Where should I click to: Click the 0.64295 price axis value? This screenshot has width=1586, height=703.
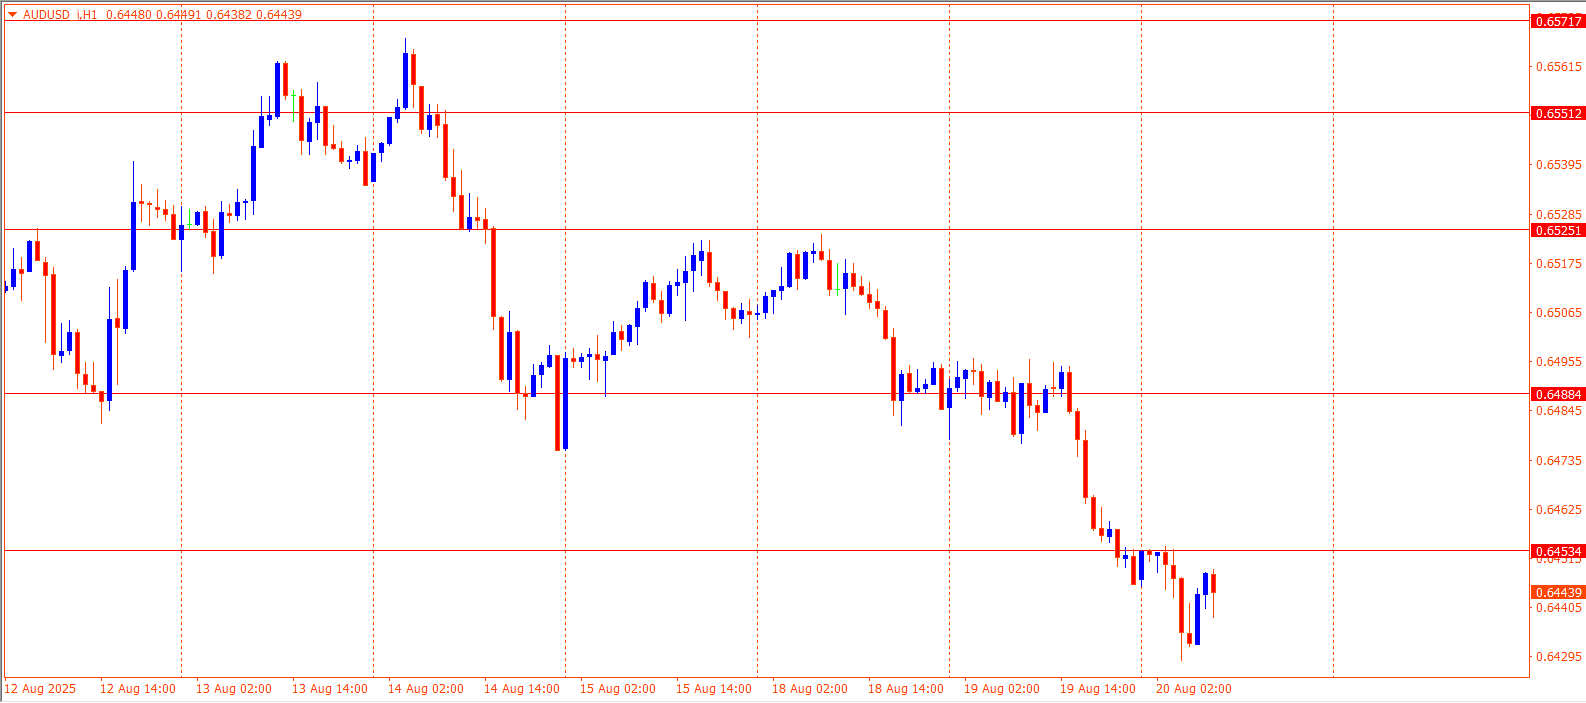(x=1559, y=657)
